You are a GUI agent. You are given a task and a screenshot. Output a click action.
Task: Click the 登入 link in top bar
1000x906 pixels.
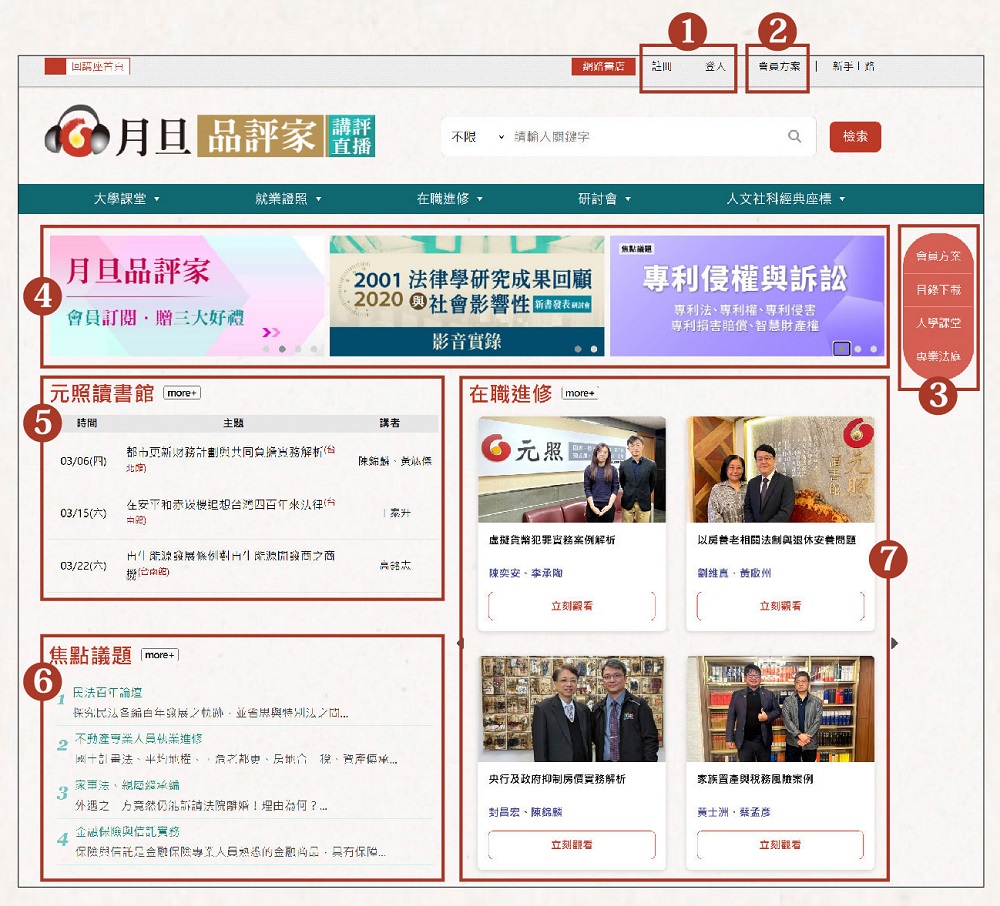(x=715, y=66)
